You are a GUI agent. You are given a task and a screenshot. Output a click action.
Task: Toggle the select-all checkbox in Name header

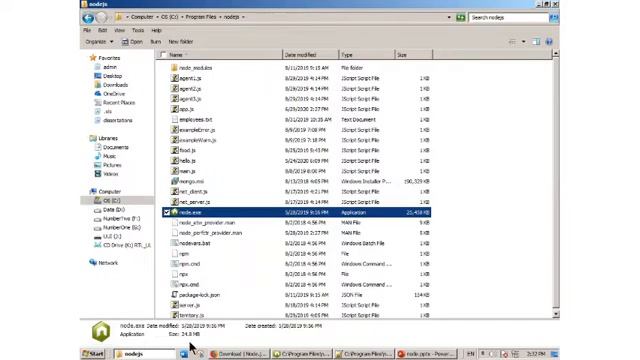(164, 55)
